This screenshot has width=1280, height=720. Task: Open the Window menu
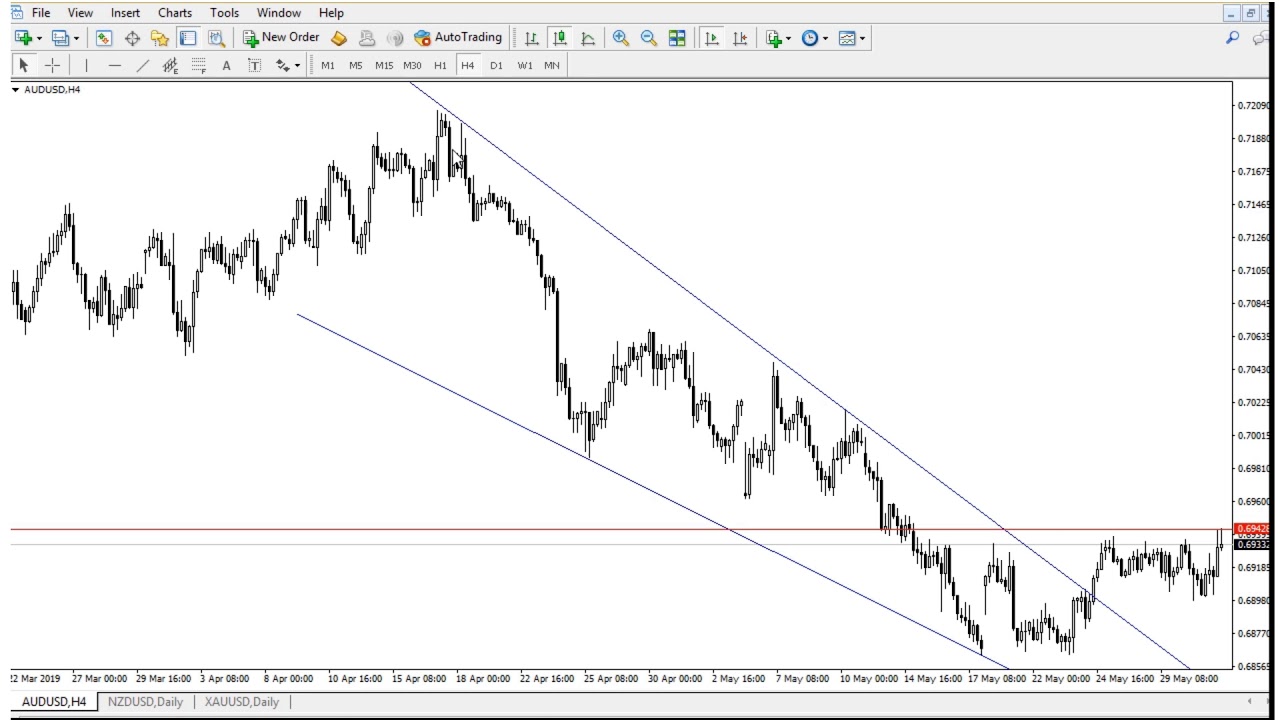pyautogui.click(x=279, y=13)
